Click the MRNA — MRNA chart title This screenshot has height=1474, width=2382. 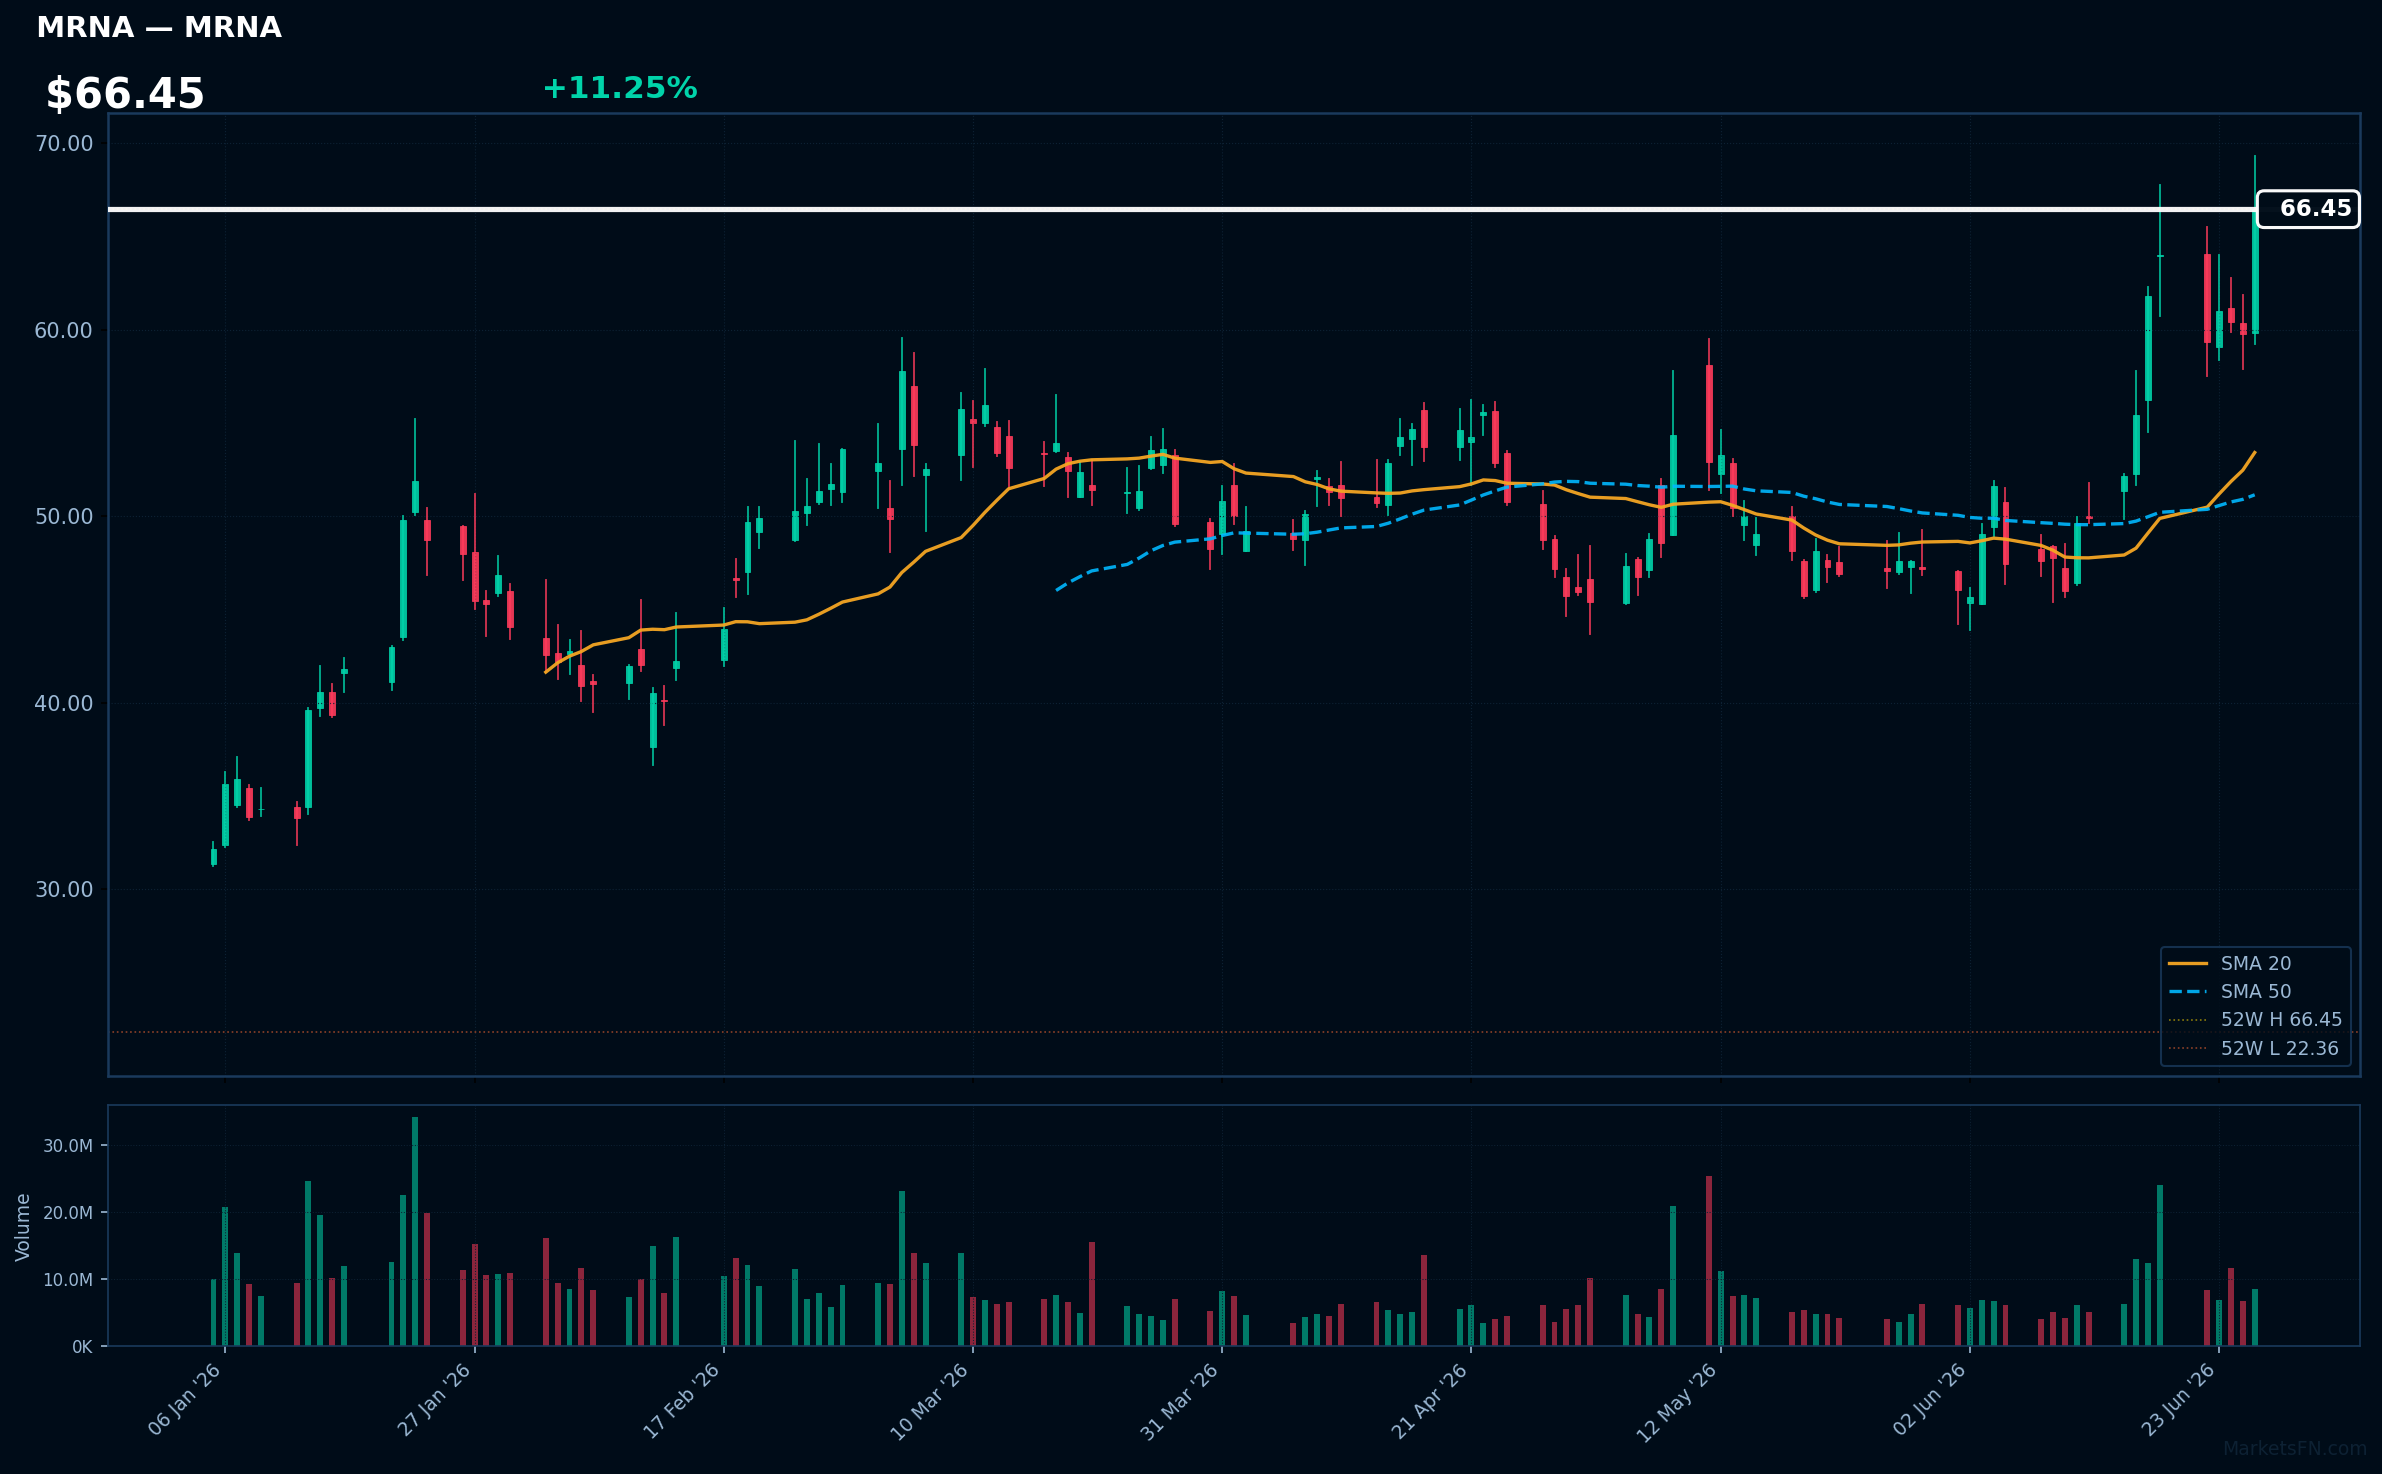click(x=159, y=28)
